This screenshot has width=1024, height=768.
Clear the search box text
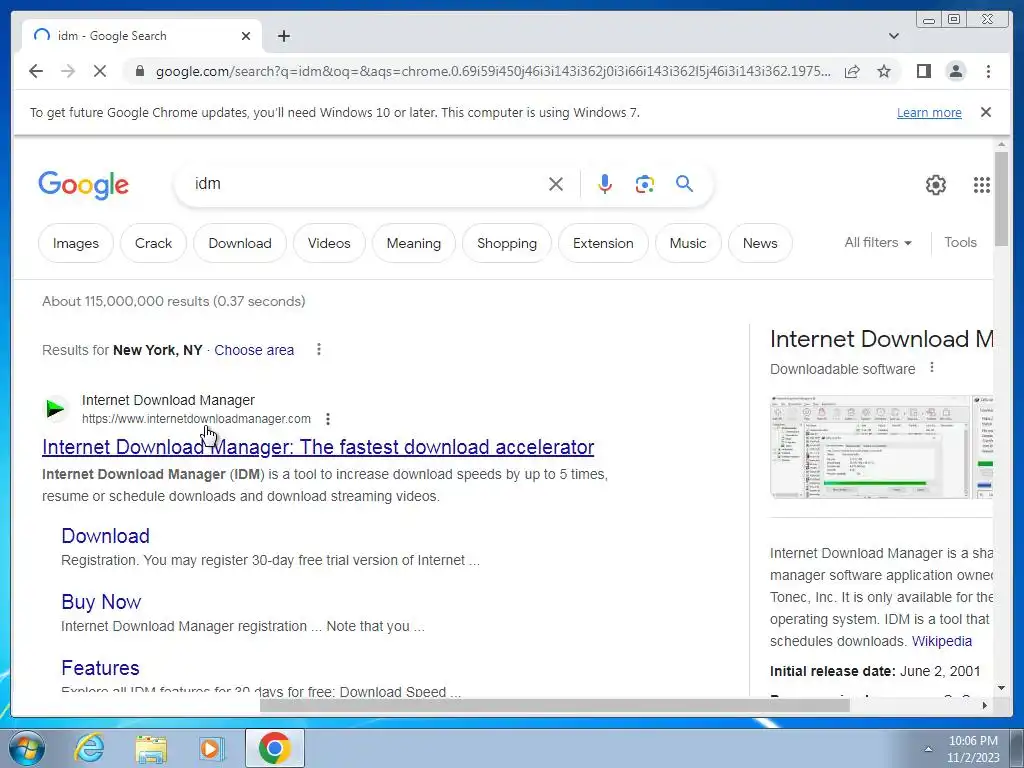click(x=556, y=184)
